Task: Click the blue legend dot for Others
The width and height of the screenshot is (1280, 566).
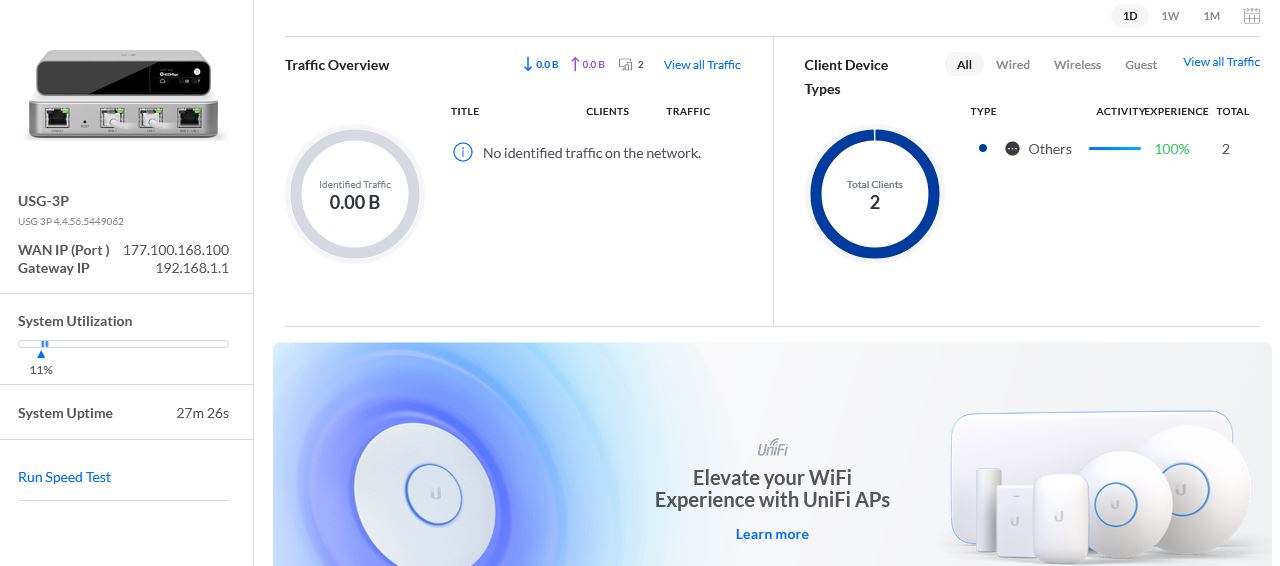Action: point(983,149)
